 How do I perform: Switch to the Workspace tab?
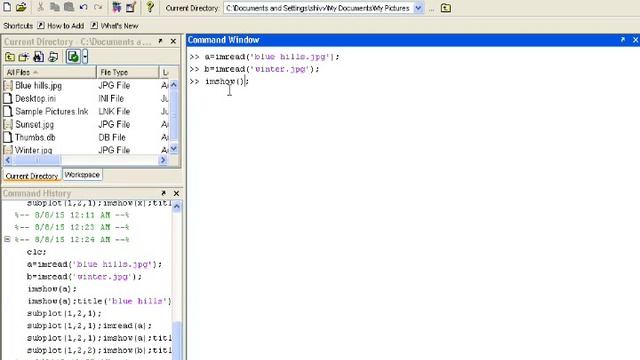click(x=82, y=175)
